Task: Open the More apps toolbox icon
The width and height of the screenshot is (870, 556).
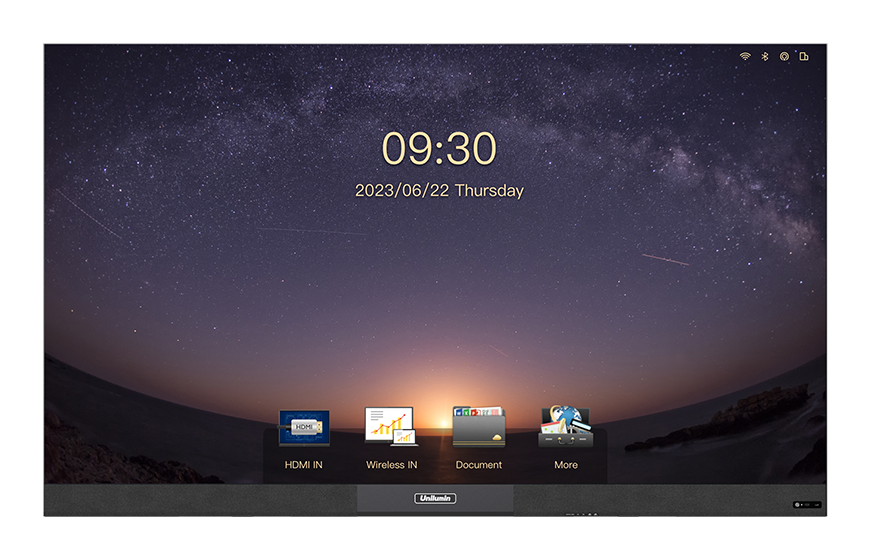Action: [x=566, y=427]
